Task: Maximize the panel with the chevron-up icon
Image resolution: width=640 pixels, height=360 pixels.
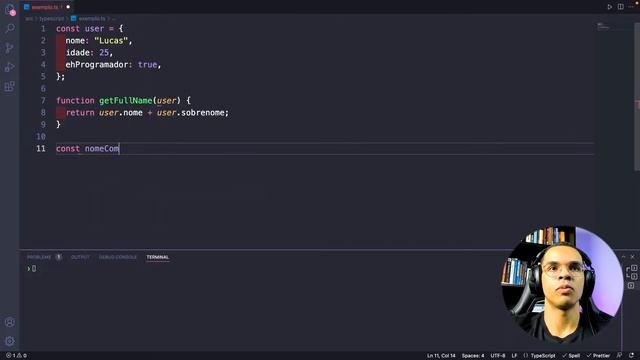Action: click(623, 257)
